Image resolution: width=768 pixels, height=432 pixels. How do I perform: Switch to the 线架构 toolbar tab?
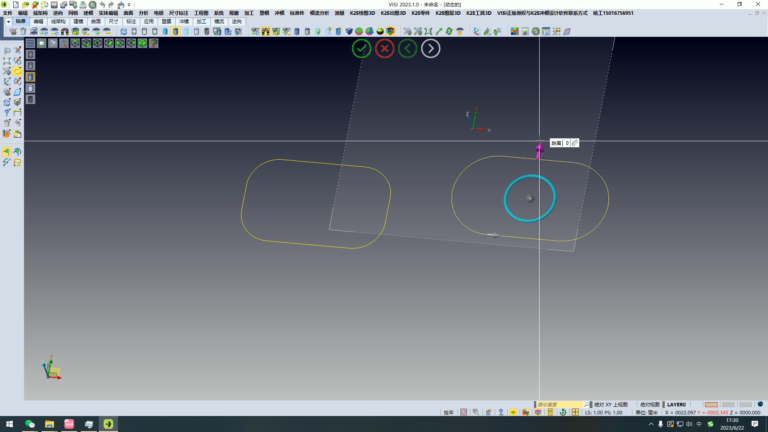pos(58,22)
